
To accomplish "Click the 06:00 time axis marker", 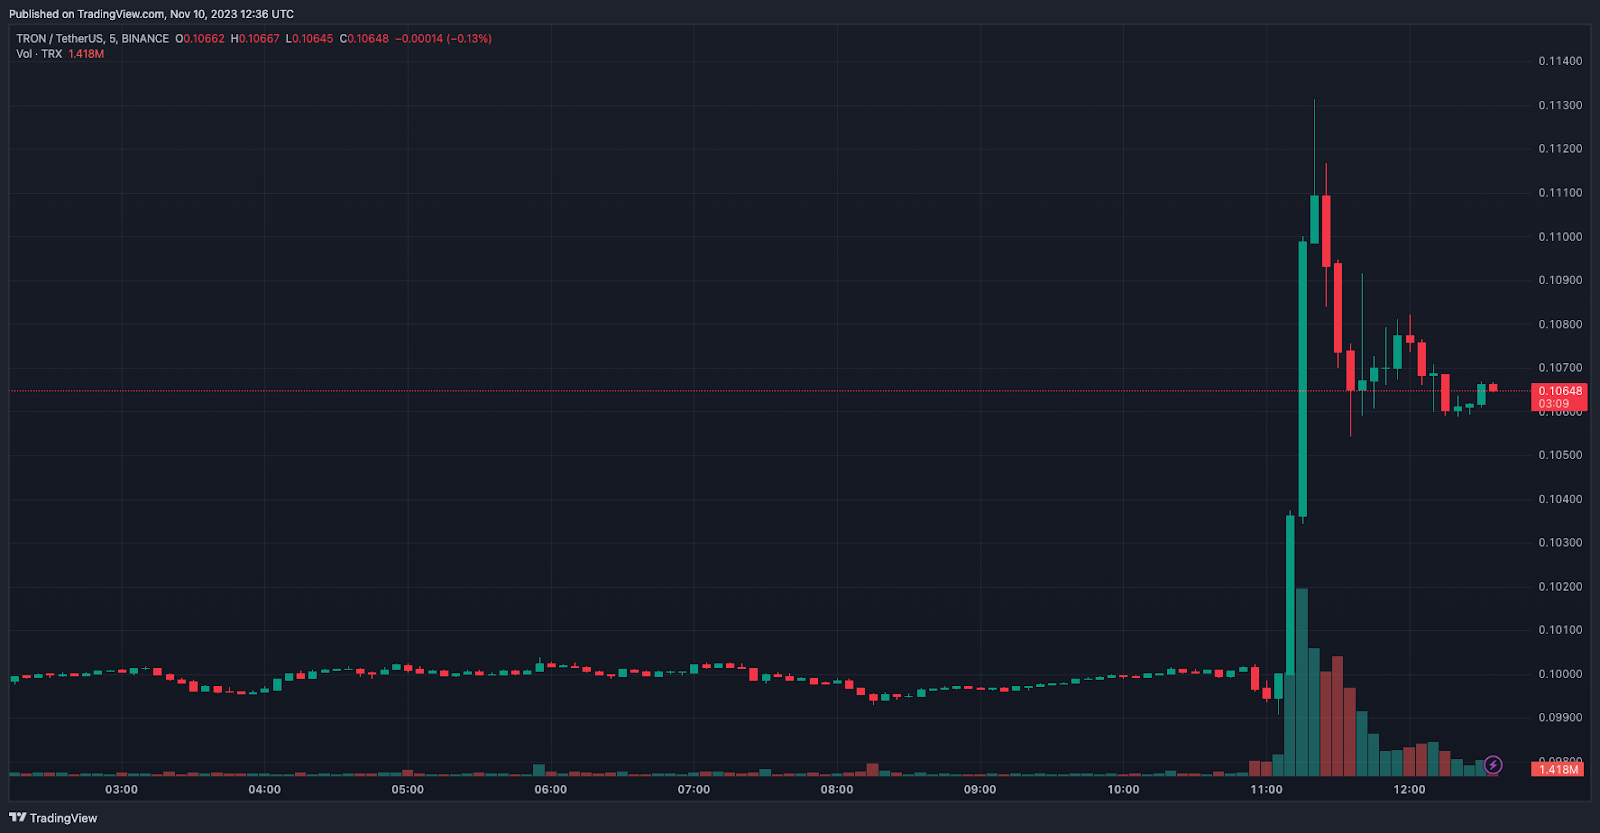I will tap(550, 790).
